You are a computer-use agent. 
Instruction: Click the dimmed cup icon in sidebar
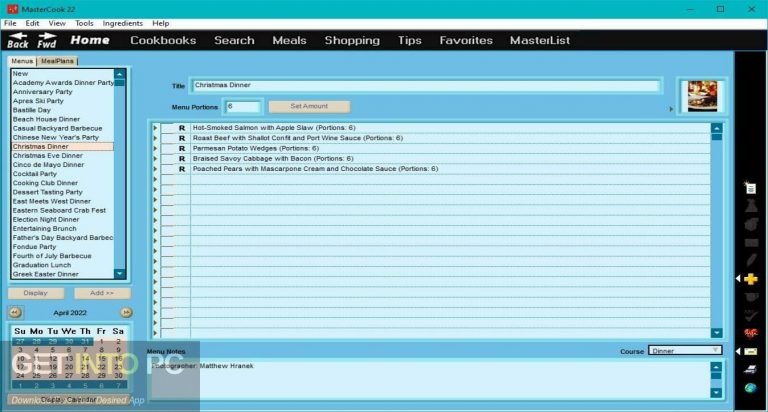pyautogui.click(x=751, y=297)
